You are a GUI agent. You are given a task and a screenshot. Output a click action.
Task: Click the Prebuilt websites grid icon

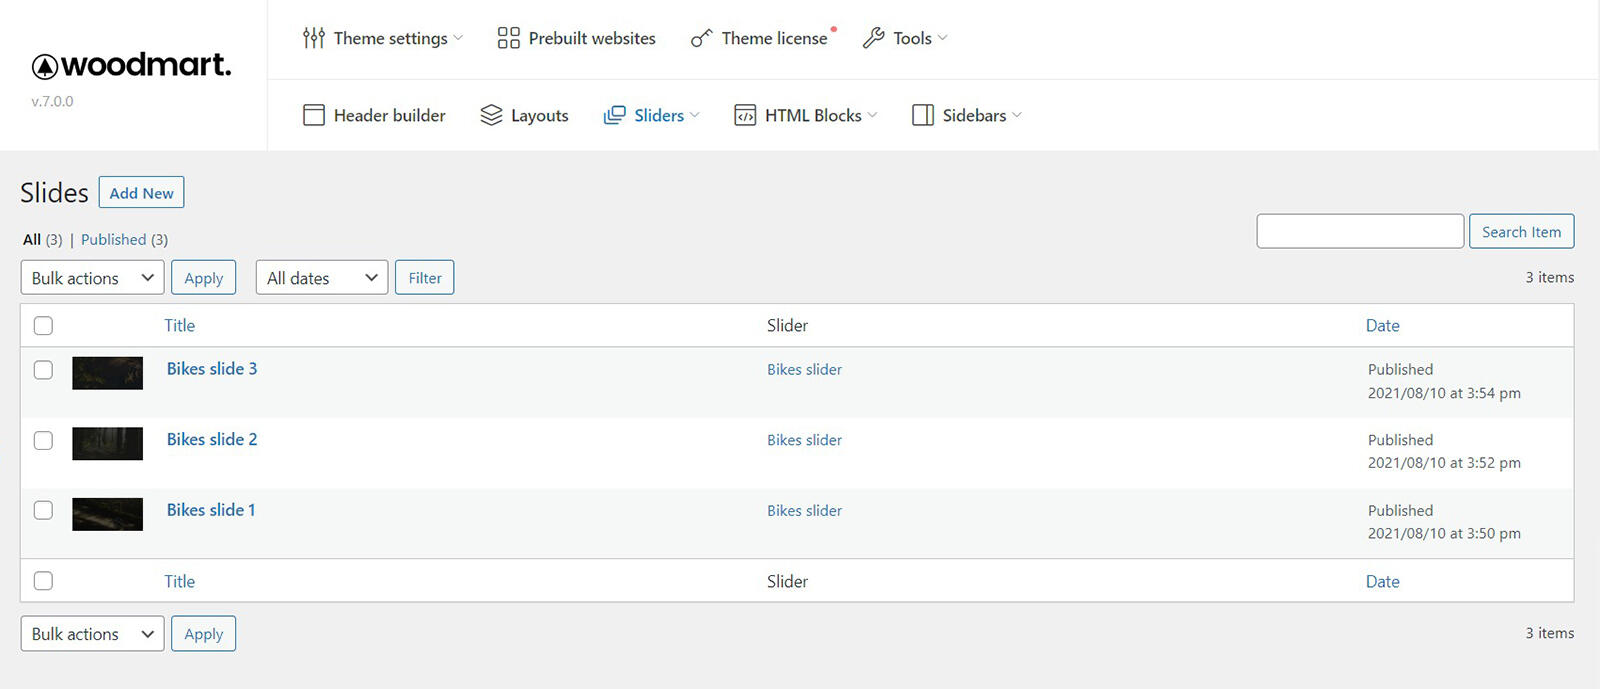click(x=508, y=38)
